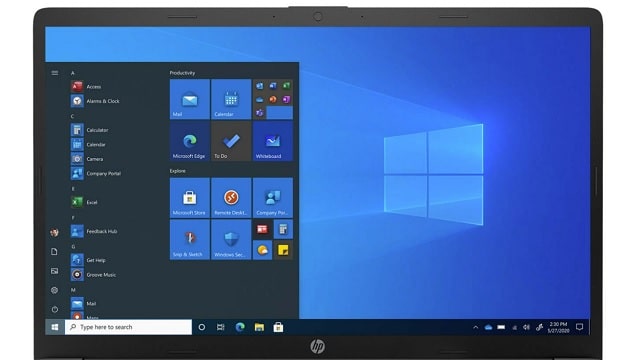Open PowerPoint in the Office tile folder
The height and width of the screenshot is (360, 640).
273,99
